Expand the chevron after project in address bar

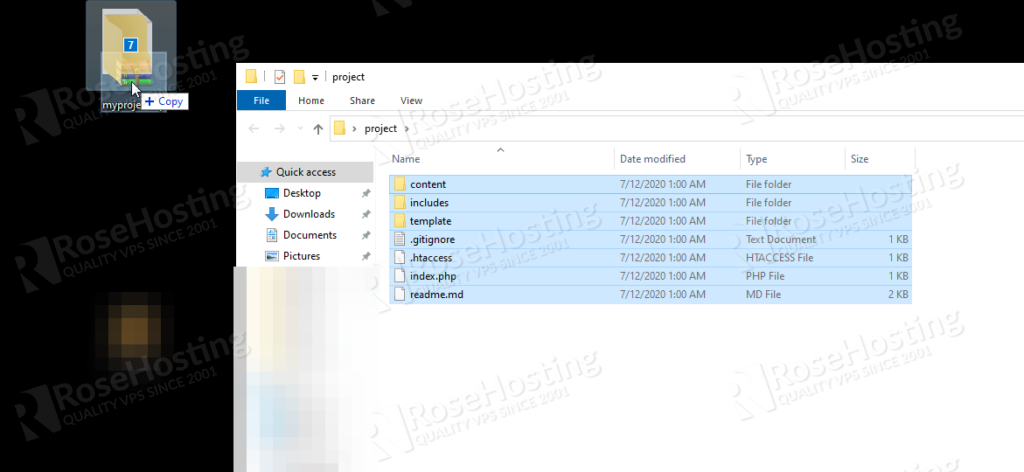pyautogui.click(x=407, y=129)
